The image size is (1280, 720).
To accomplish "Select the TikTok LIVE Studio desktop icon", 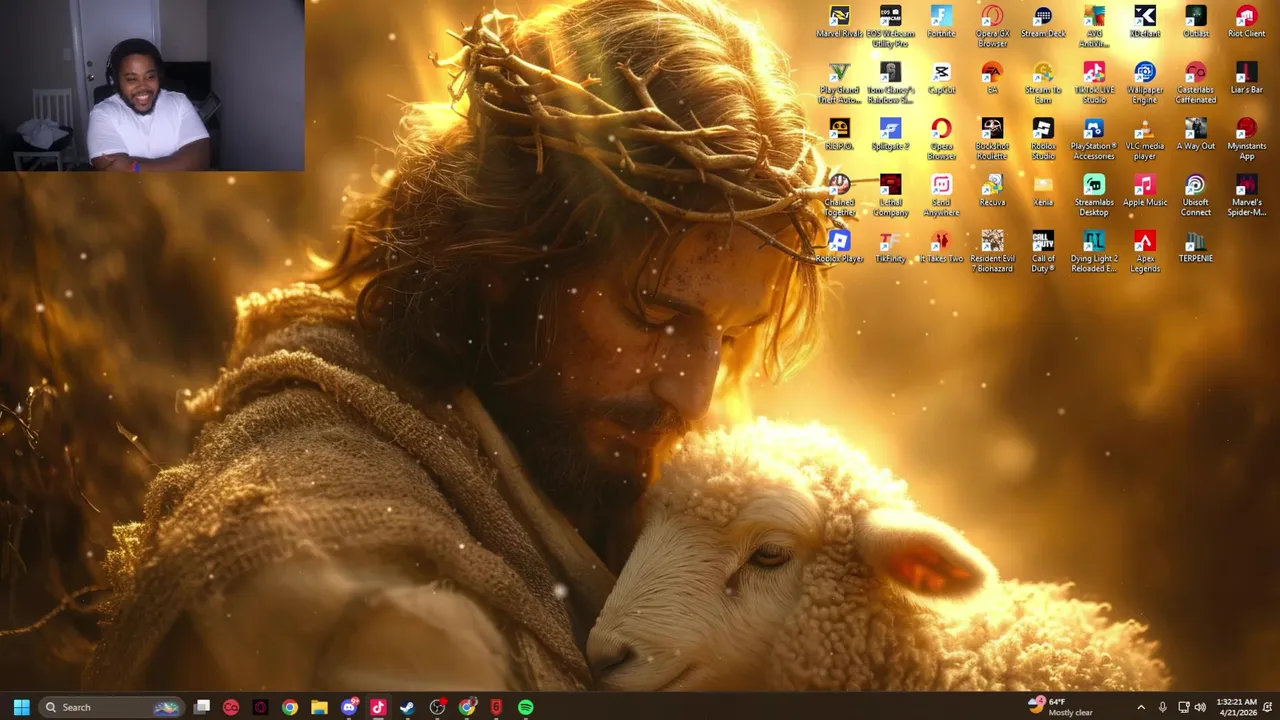I will click(1094, 83).
